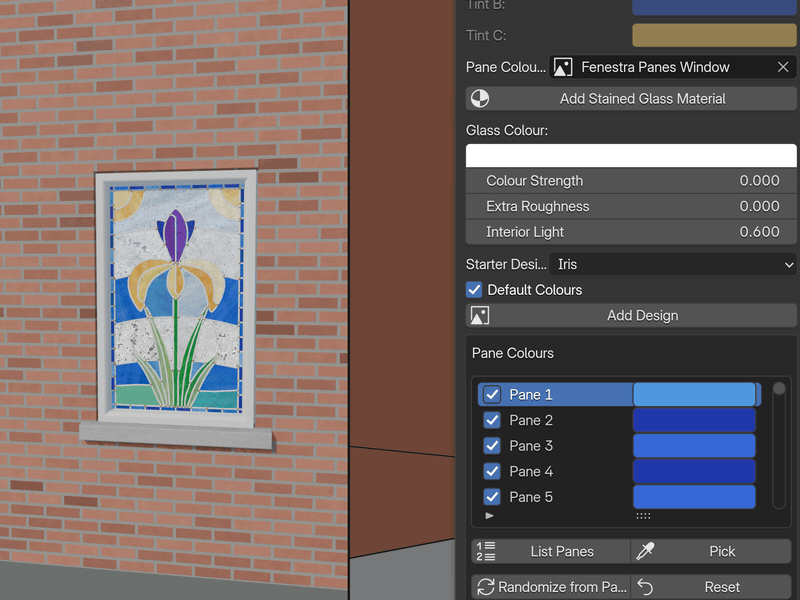The image size is (800, 600).
Task: Open the Pane 5 colour swatch
Action: coord(694,496)
